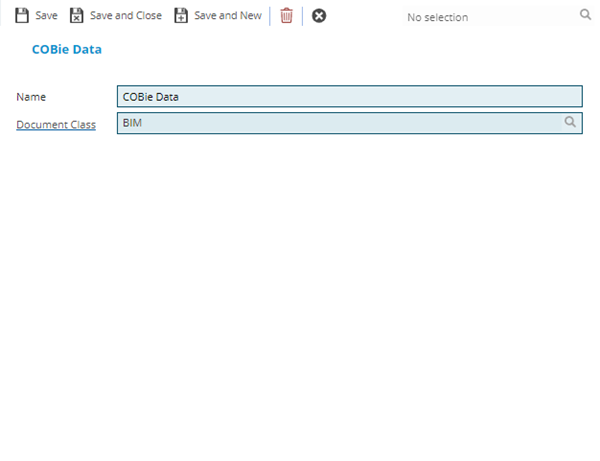The width and height of the screenshot is (600, 461).
Task: Follow the Document Class link
Action: coord(56,124)
